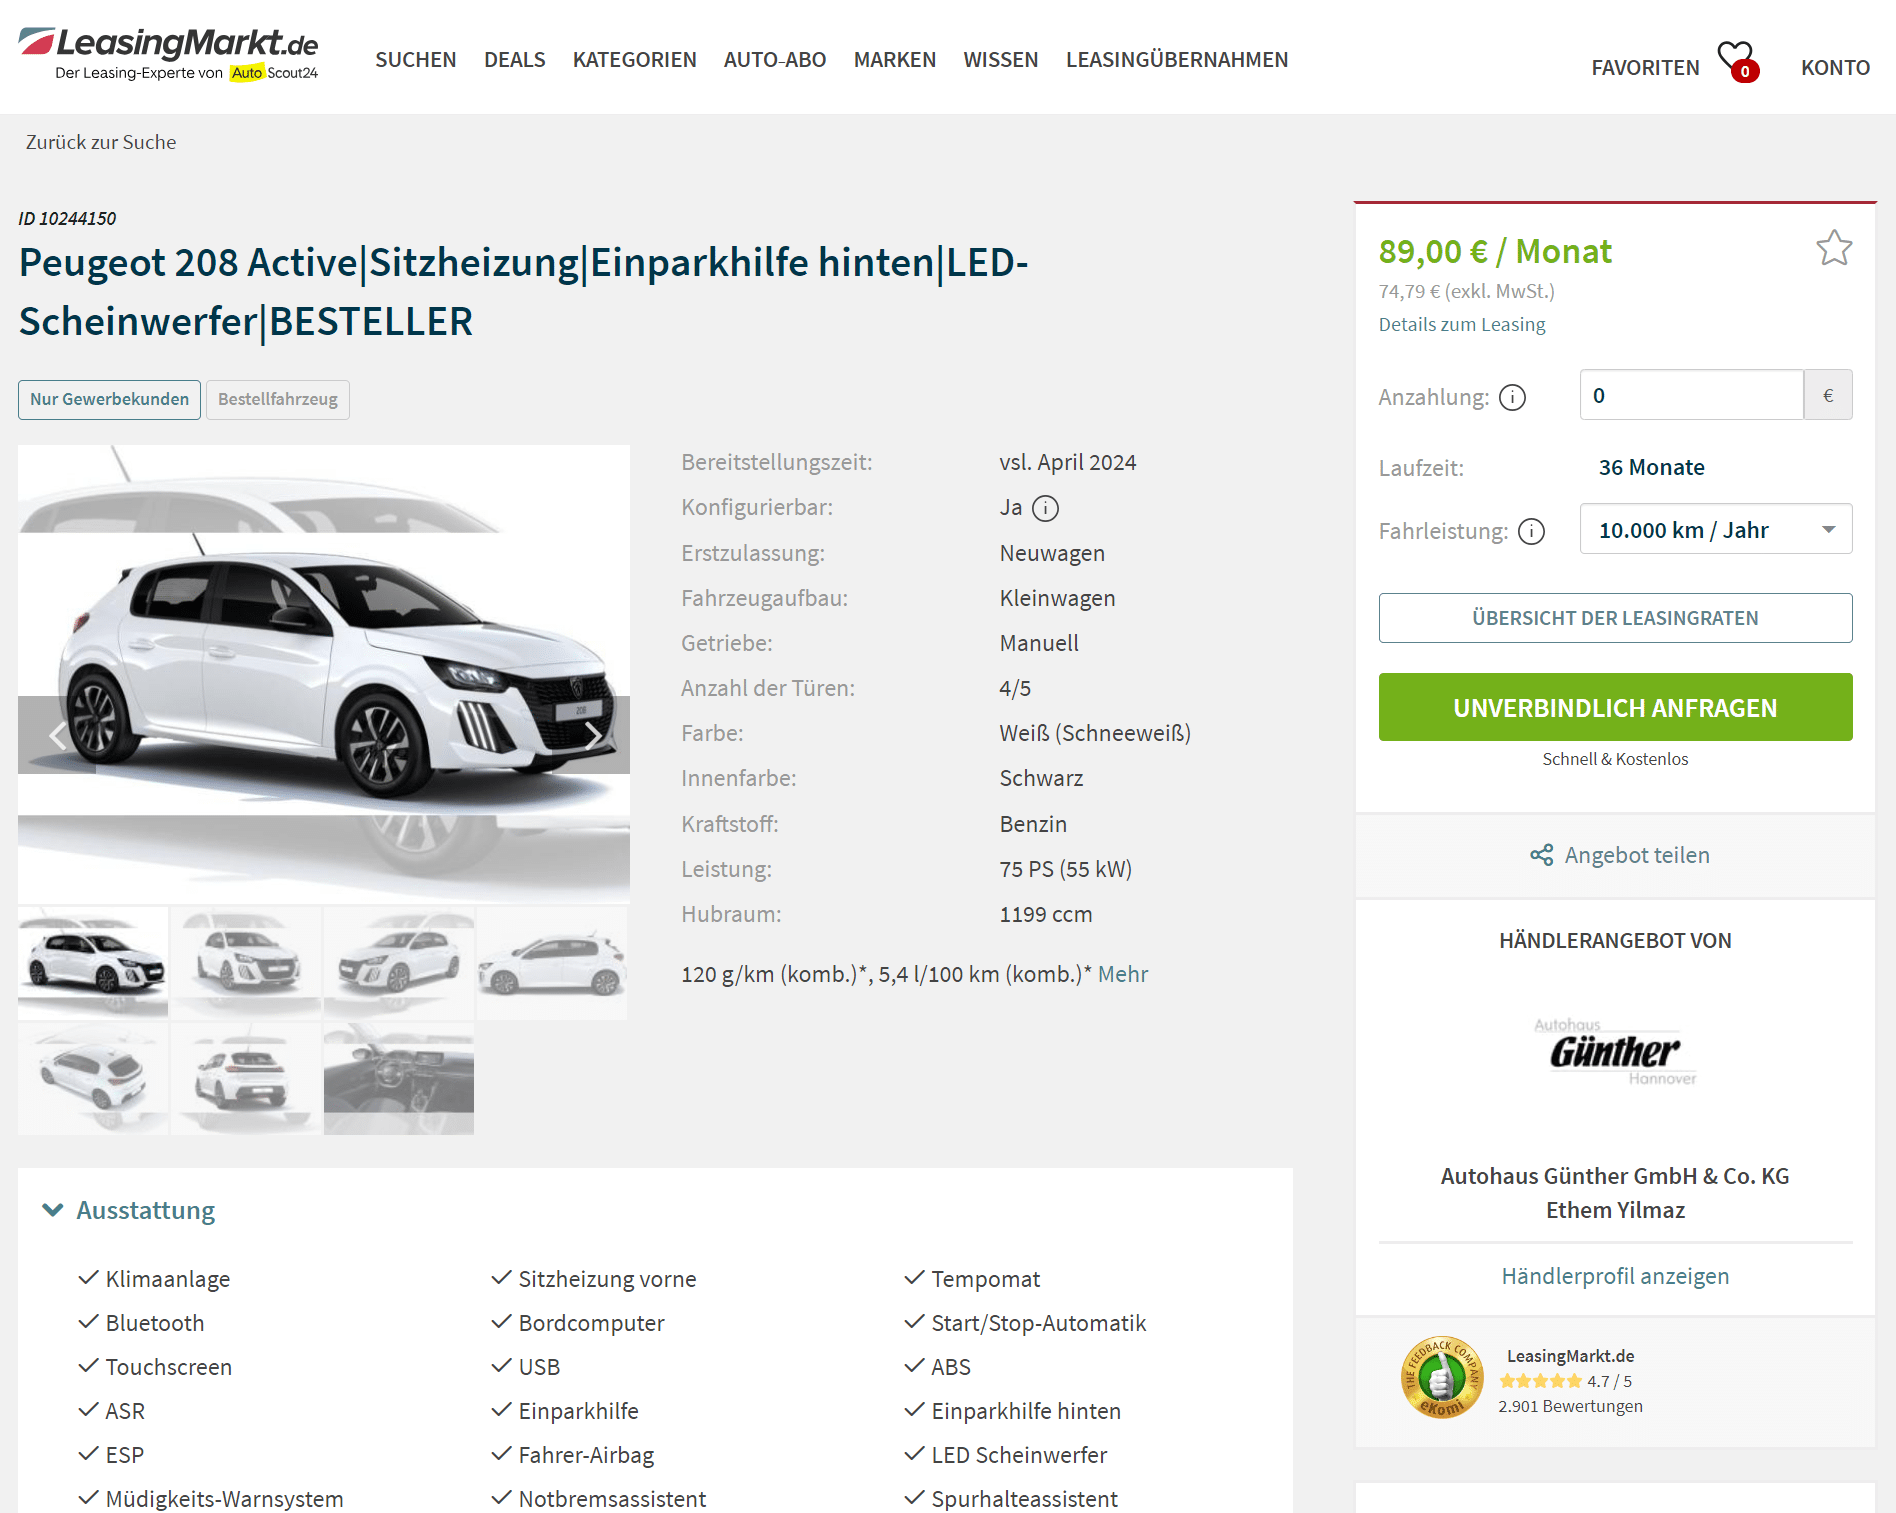The height and width of the screenshot is (1513, 1896).
Task: Click 'Autohaus Günther GmbH & Co. KG' name
Action: click(x=1615, y=1176)
